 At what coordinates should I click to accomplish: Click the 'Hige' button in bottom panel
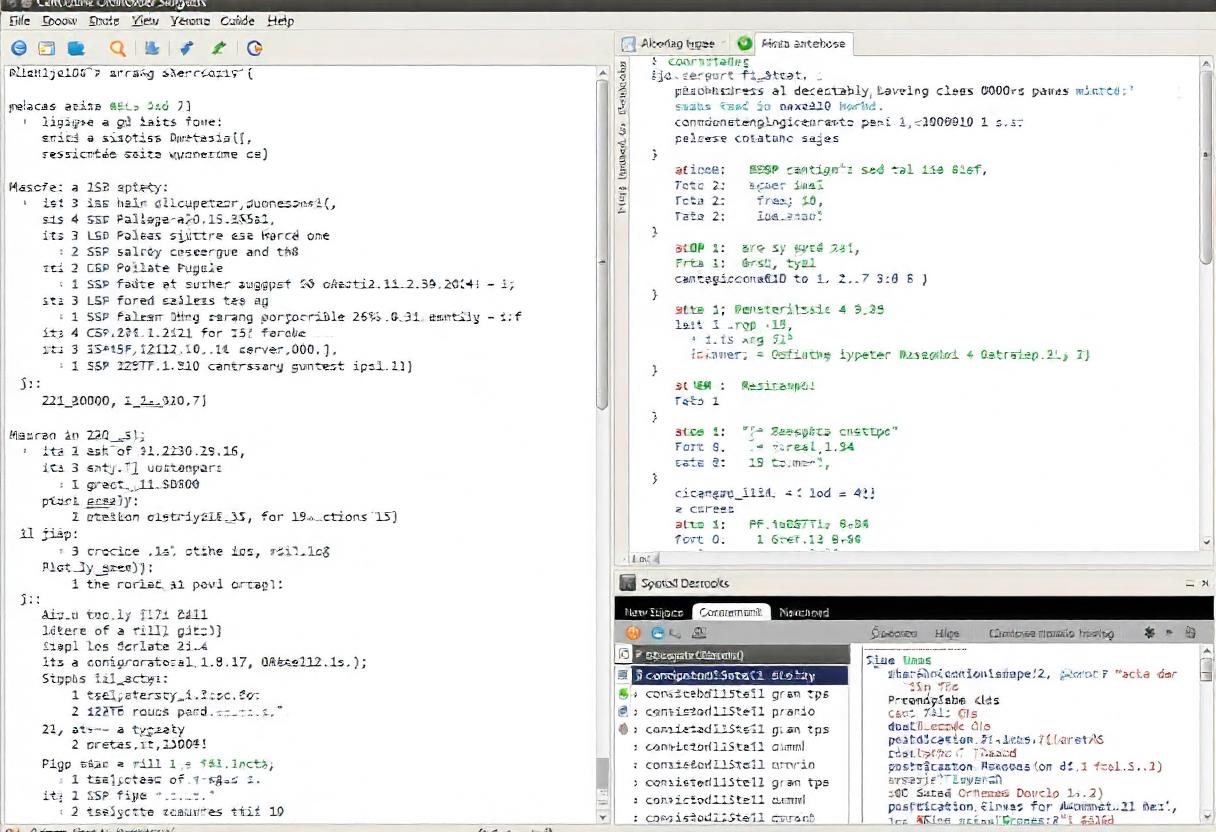946,633
